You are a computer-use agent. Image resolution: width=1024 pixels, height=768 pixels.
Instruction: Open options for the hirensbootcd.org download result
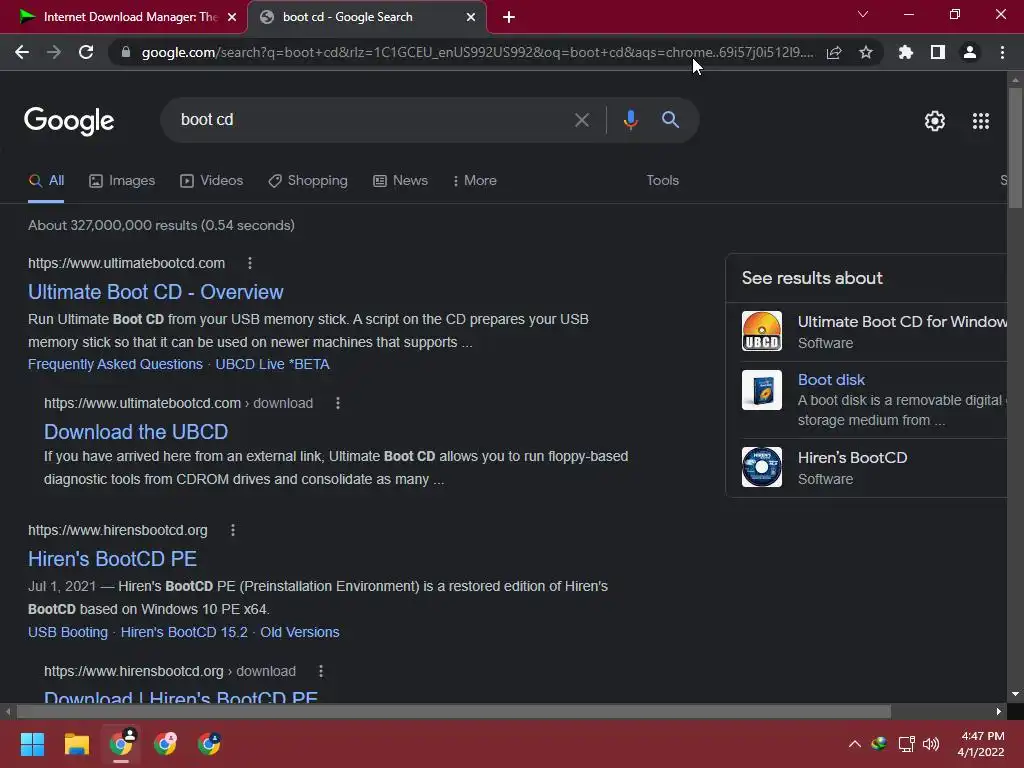[321, 671]
